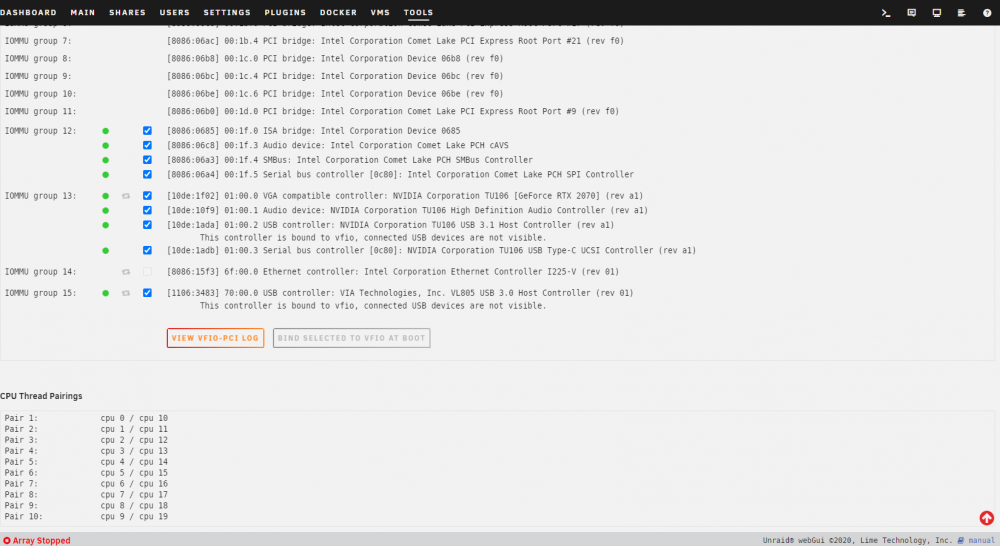
Task: Click the Array Stopped status text
Action: coord(41,540)
